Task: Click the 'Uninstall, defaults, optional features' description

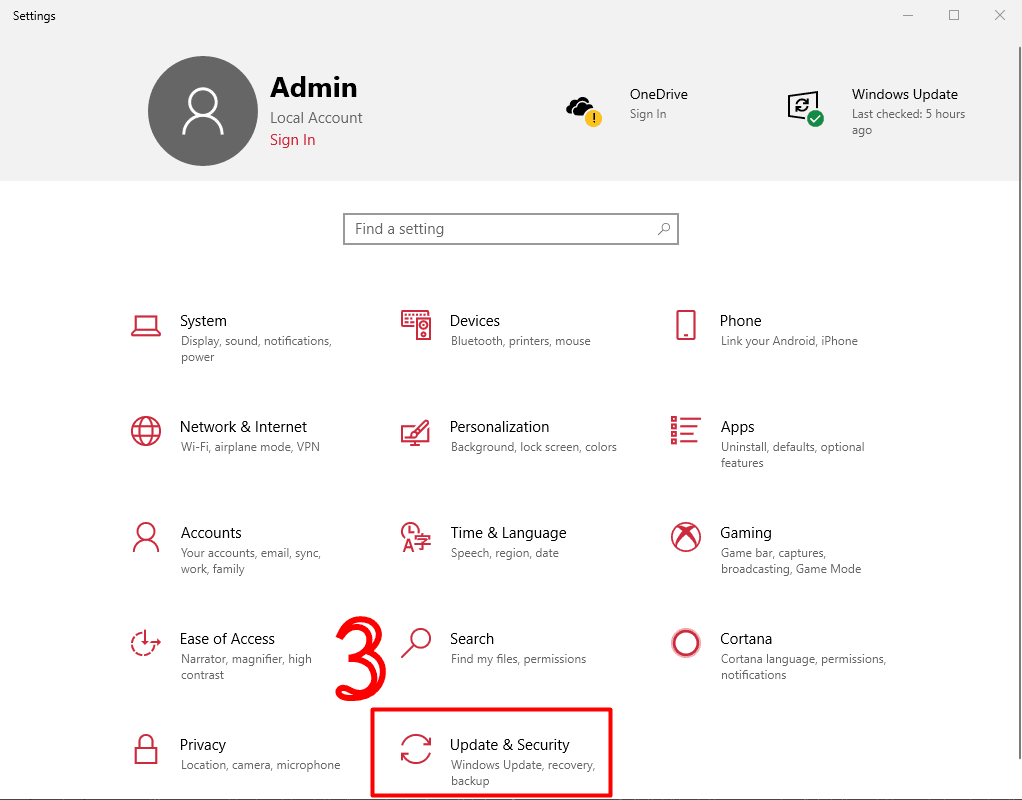Action: [793, 455]
